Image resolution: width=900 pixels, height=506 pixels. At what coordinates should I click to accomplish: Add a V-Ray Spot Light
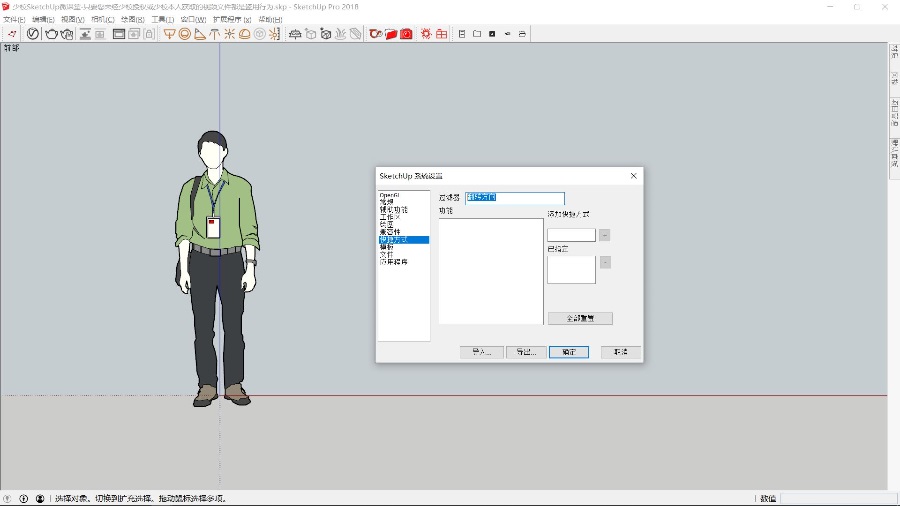point(199,34)
